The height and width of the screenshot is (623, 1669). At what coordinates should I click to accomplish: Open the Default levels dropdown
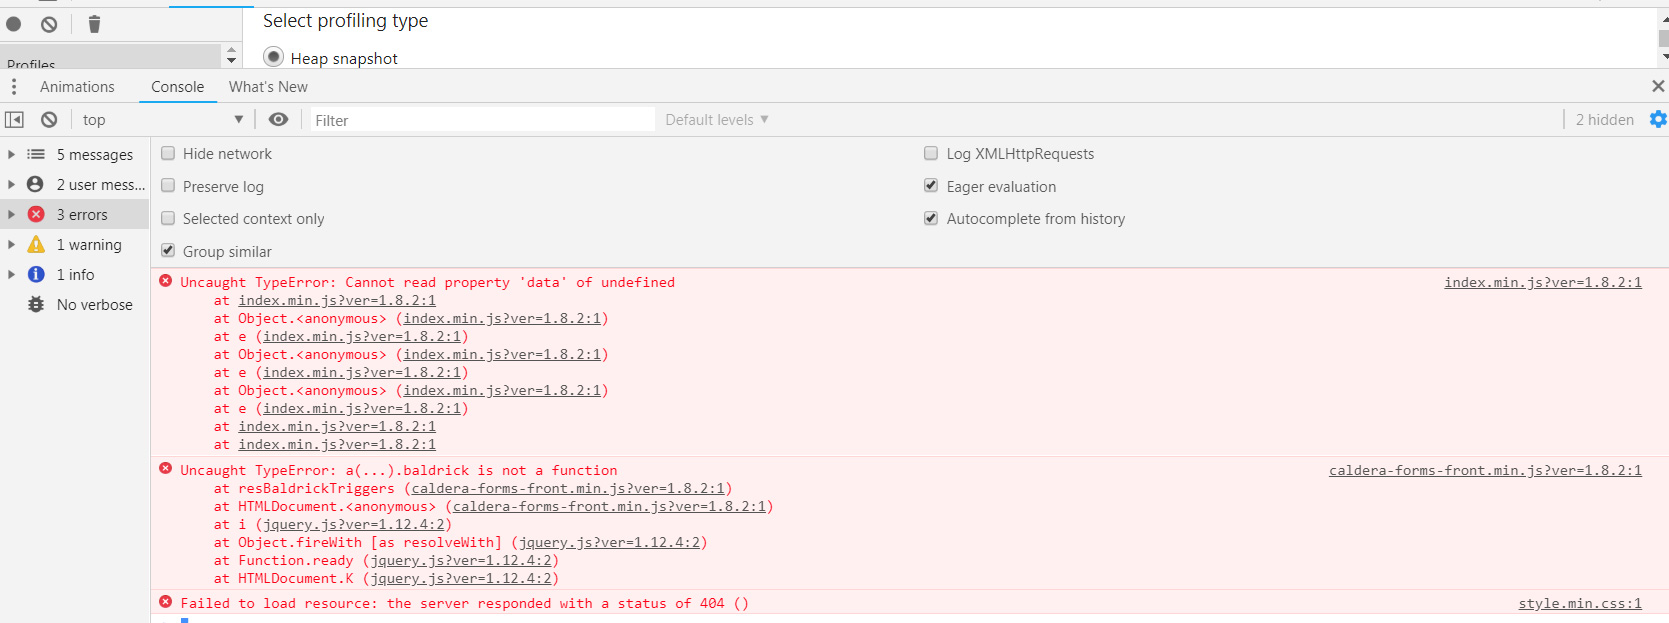click(x=717, y=120)
